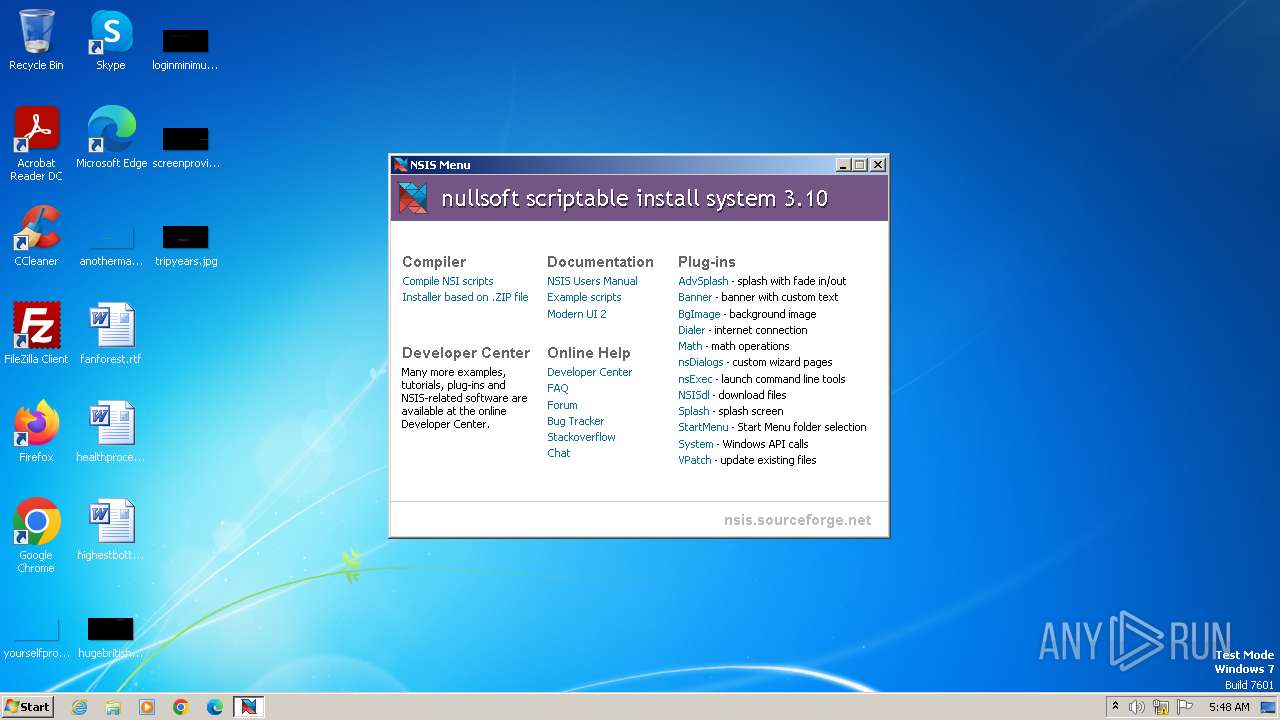Open Acrobat Reader DC shortcut
Viewport: 1280px width, 720px height.
pos(36,143)
